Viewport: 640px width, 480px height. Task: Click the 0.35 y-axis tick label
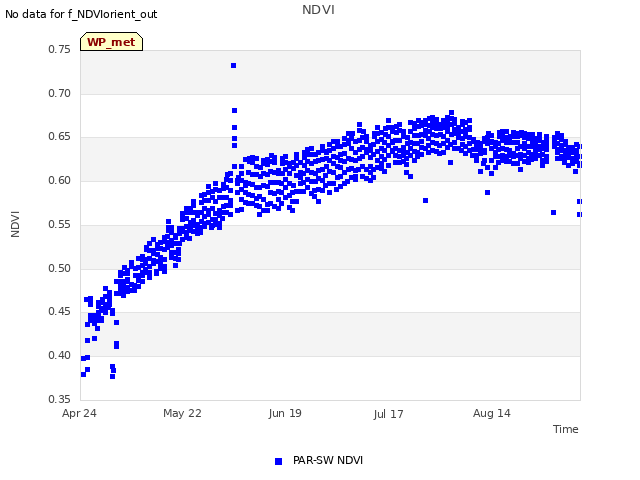(x=60, y=399)
